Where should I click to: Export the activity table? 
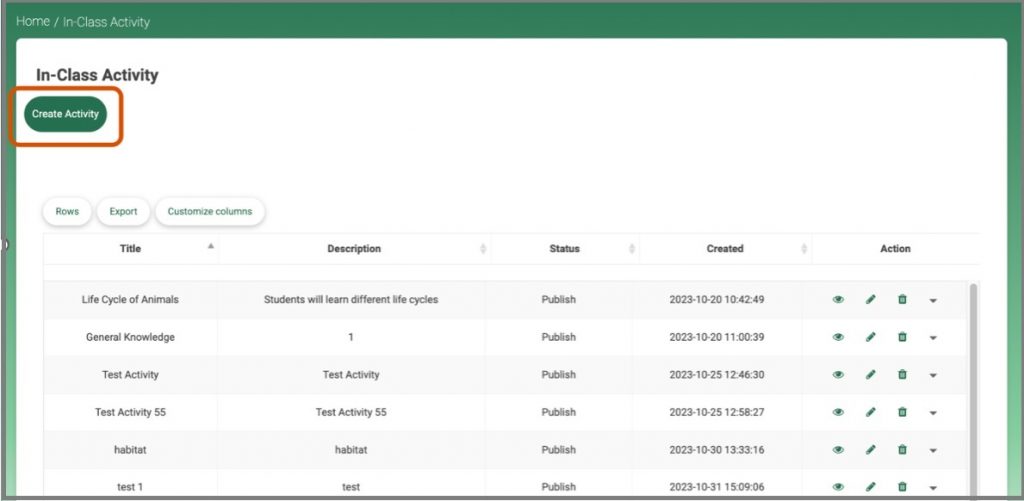(x=123, y=212)
